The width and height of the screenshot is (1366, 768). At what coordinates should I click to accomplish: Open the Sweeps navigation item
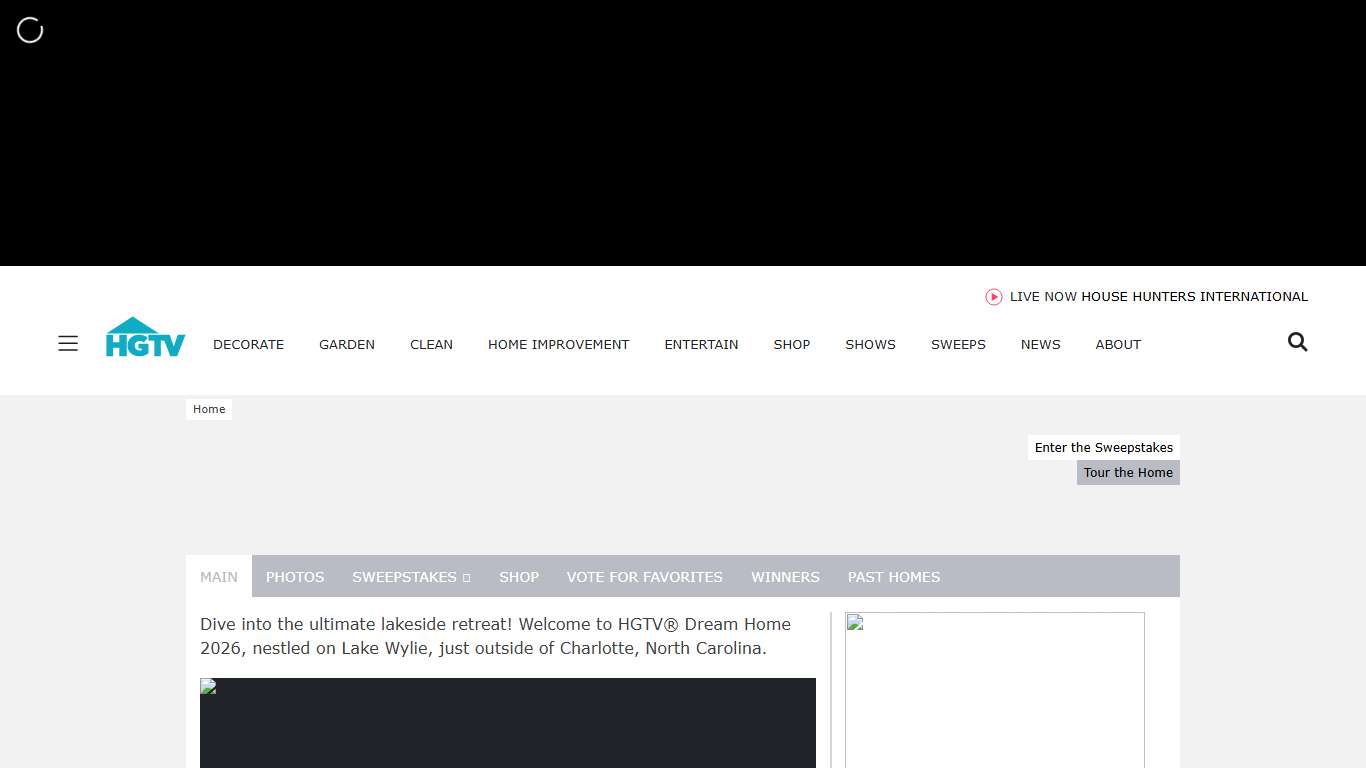tap(958, 344)
